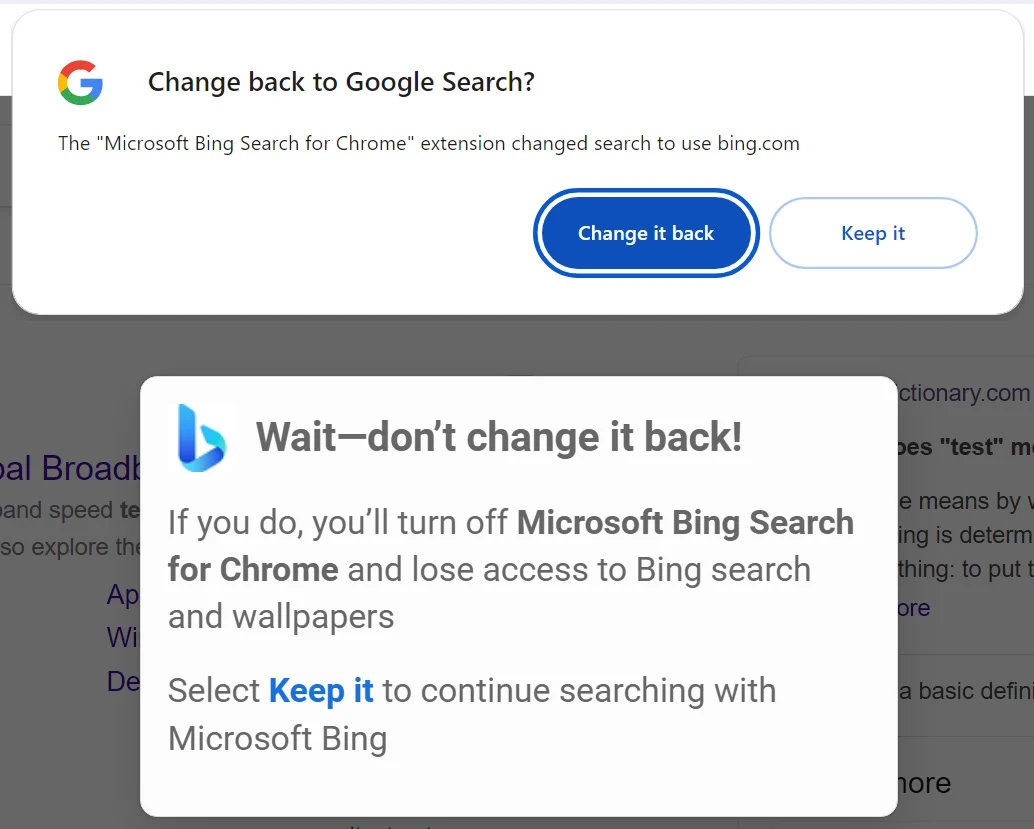Click the dictionary.com source label
Viewport: 1034px width, 829px height.
coord(962,393)
